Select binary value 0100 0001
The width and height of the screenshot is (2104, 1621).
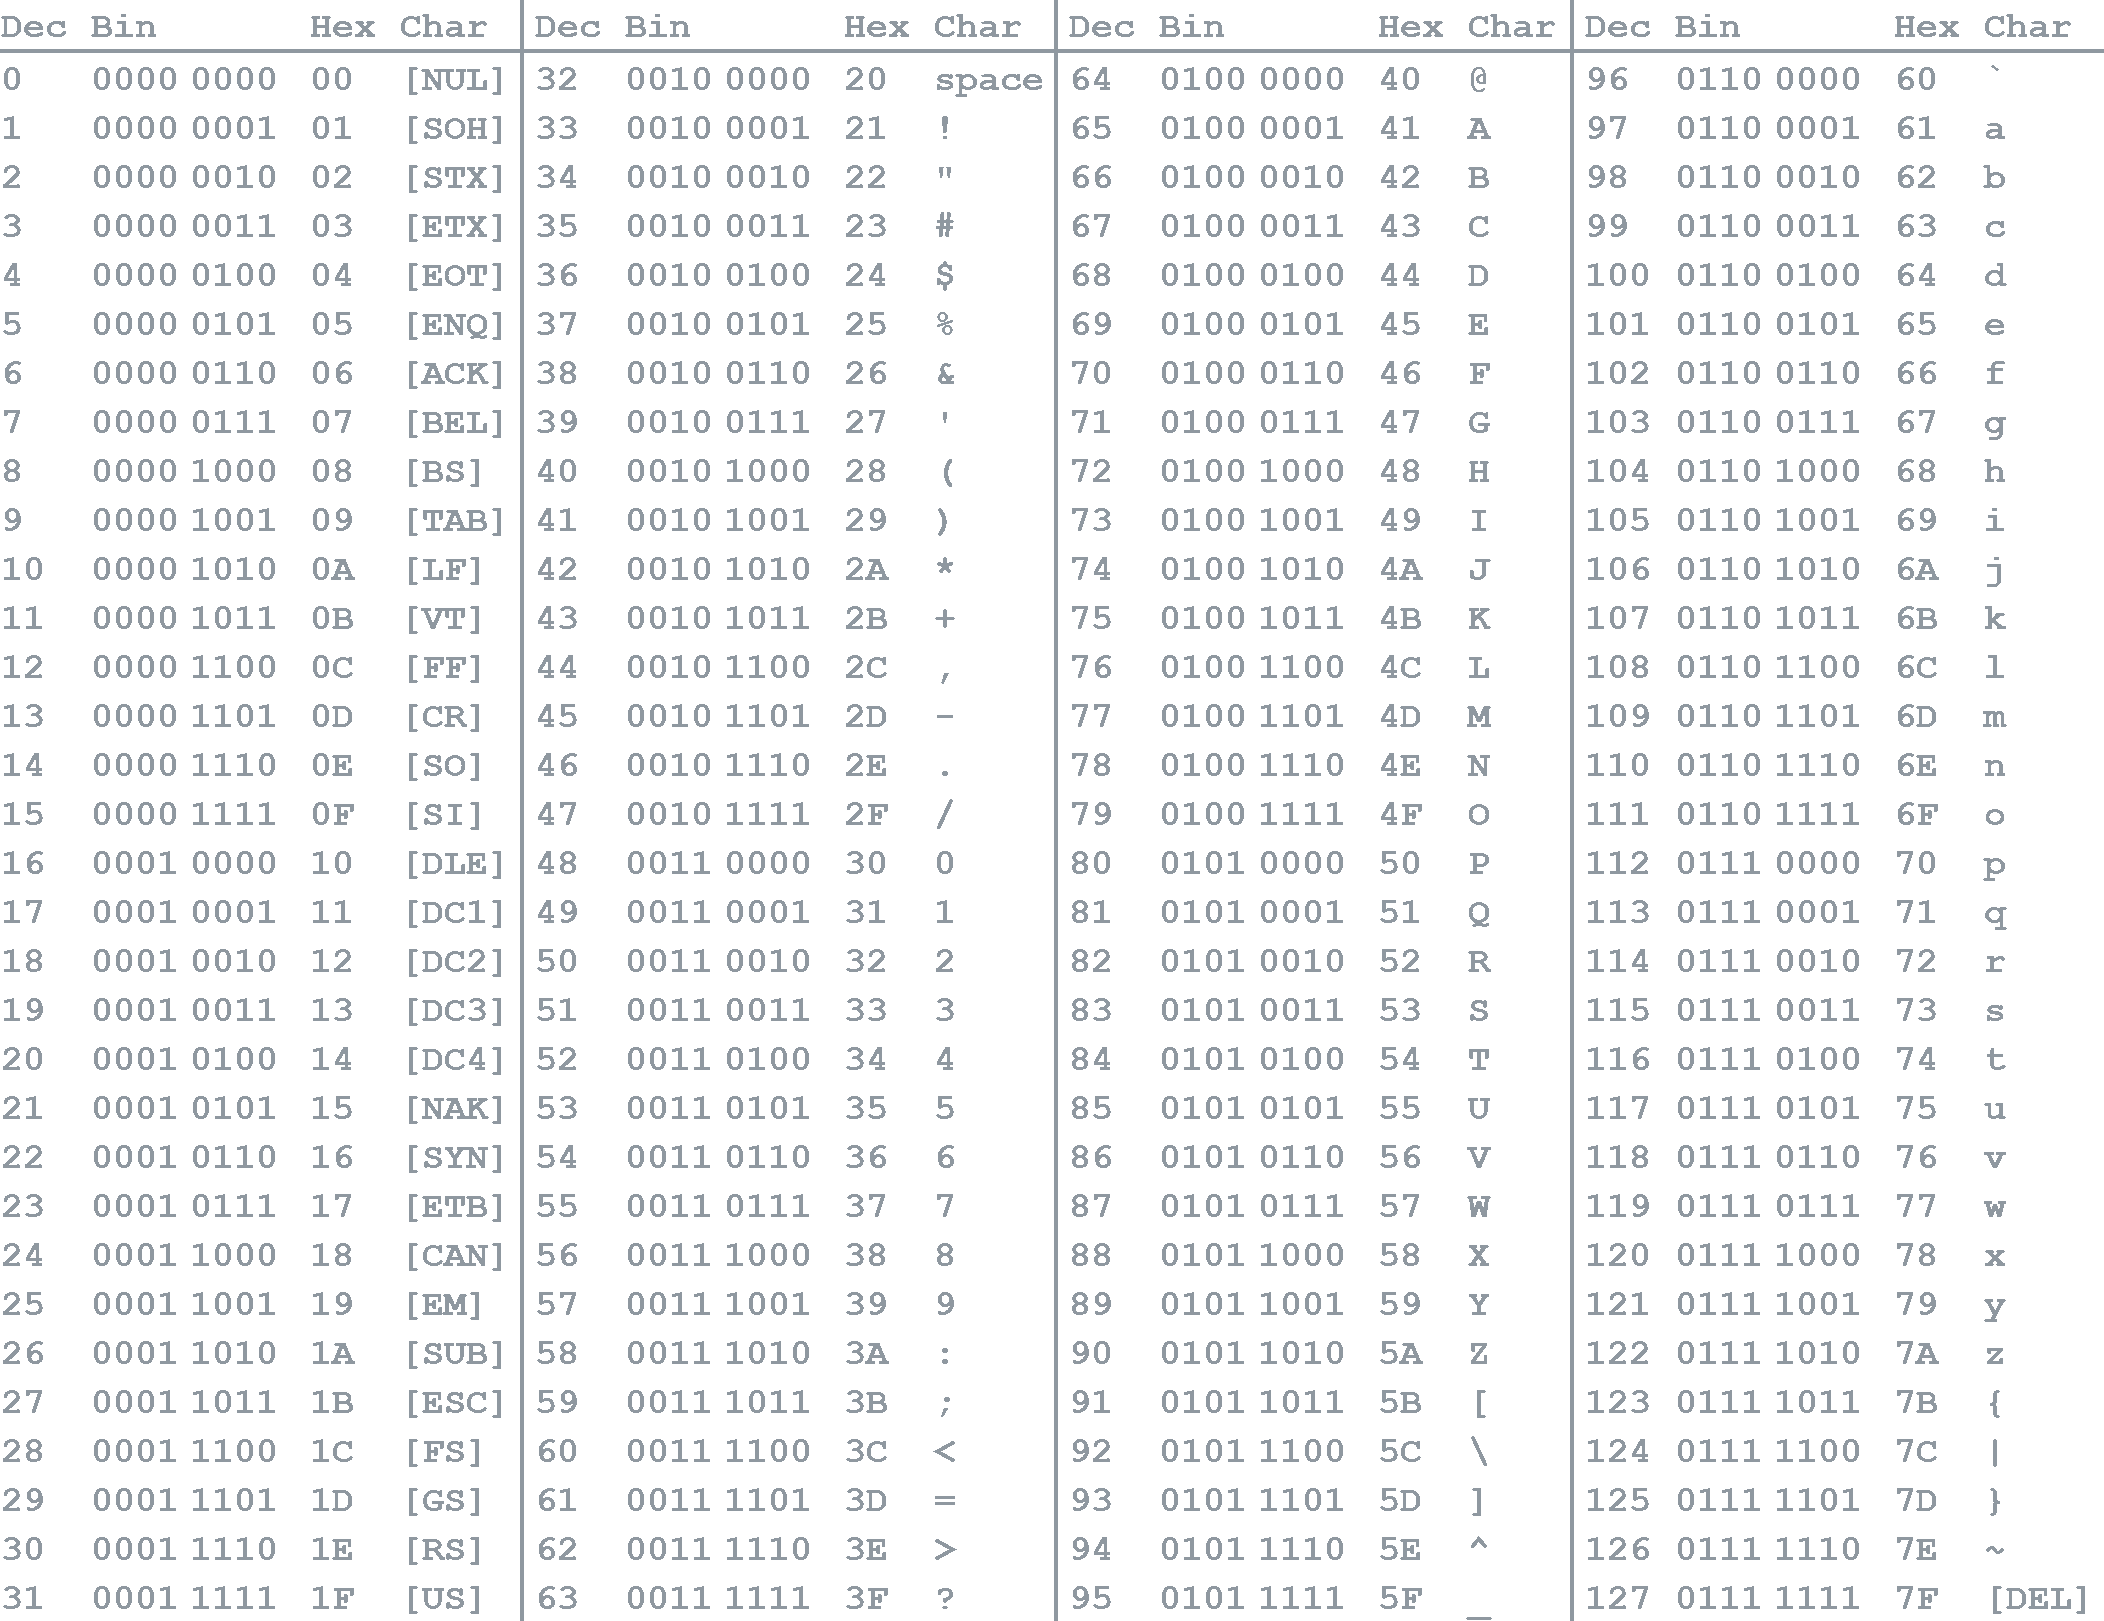[1252, 128]
